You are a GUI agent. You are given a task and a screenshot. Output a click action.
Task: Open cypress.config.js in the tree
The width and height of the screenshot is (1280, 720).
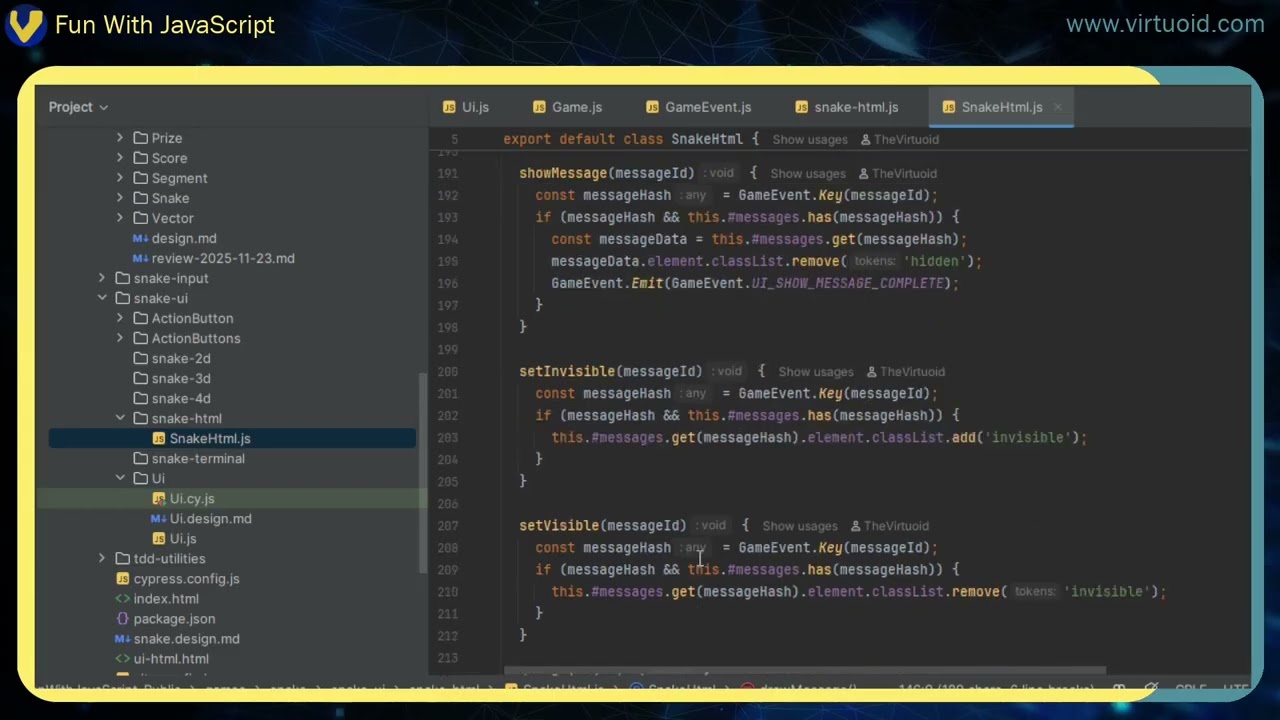click(187, 578)
